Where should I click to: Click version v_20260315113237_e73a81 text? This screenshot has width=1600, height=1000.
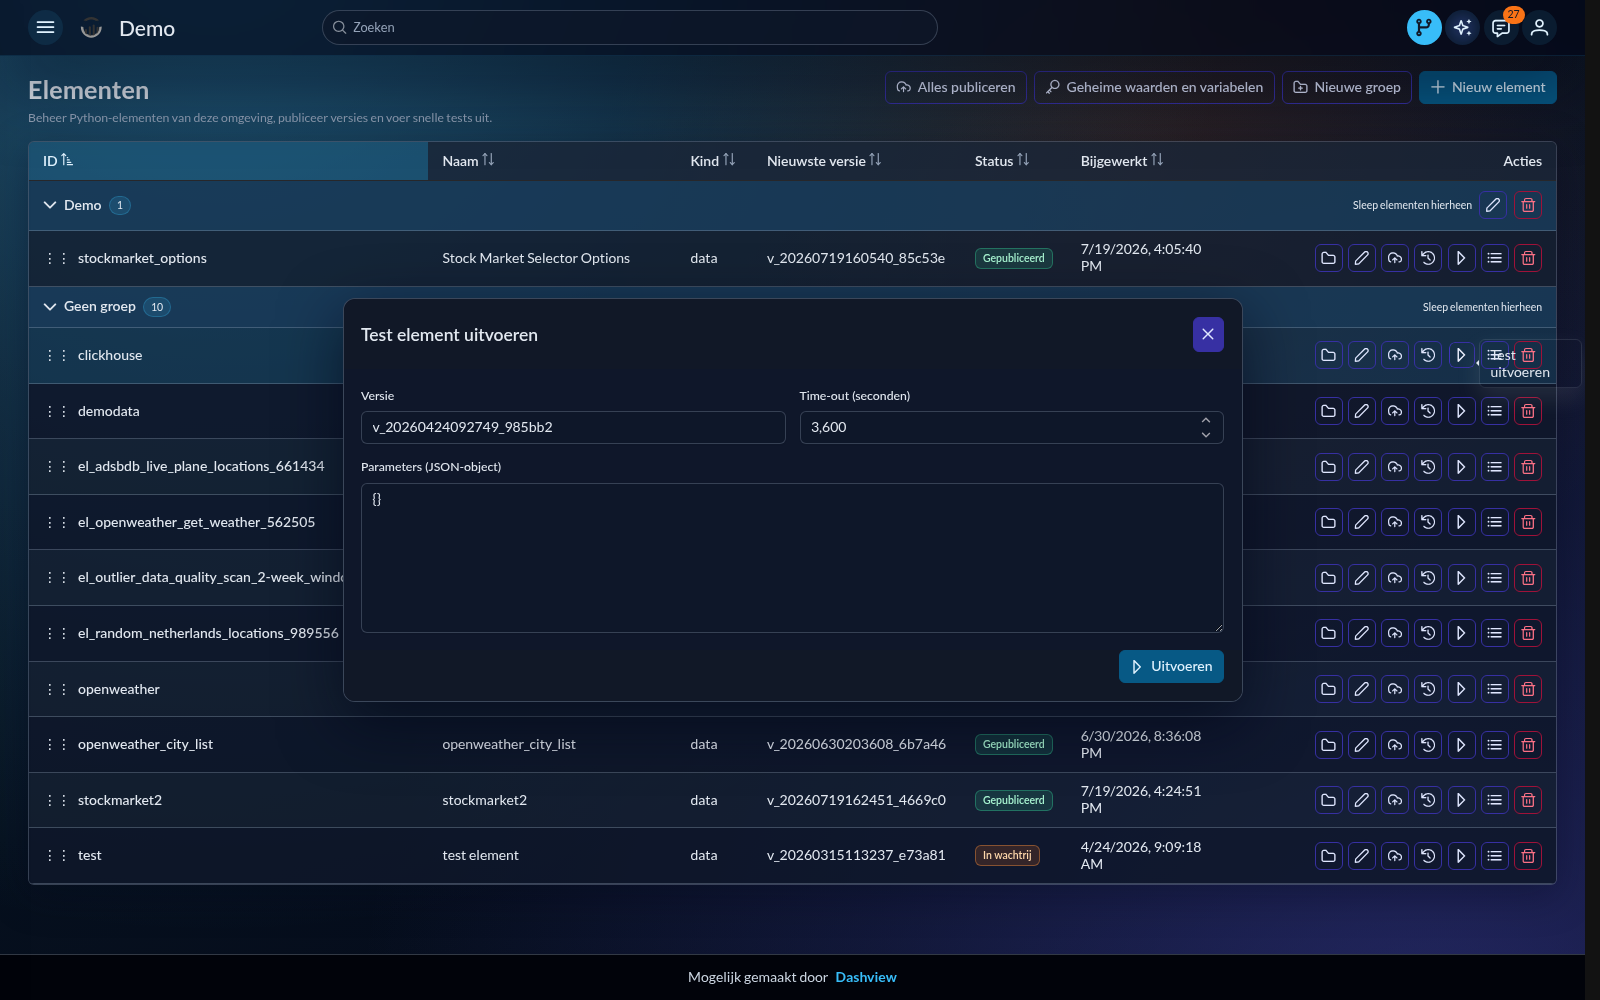tap(856, 856)
